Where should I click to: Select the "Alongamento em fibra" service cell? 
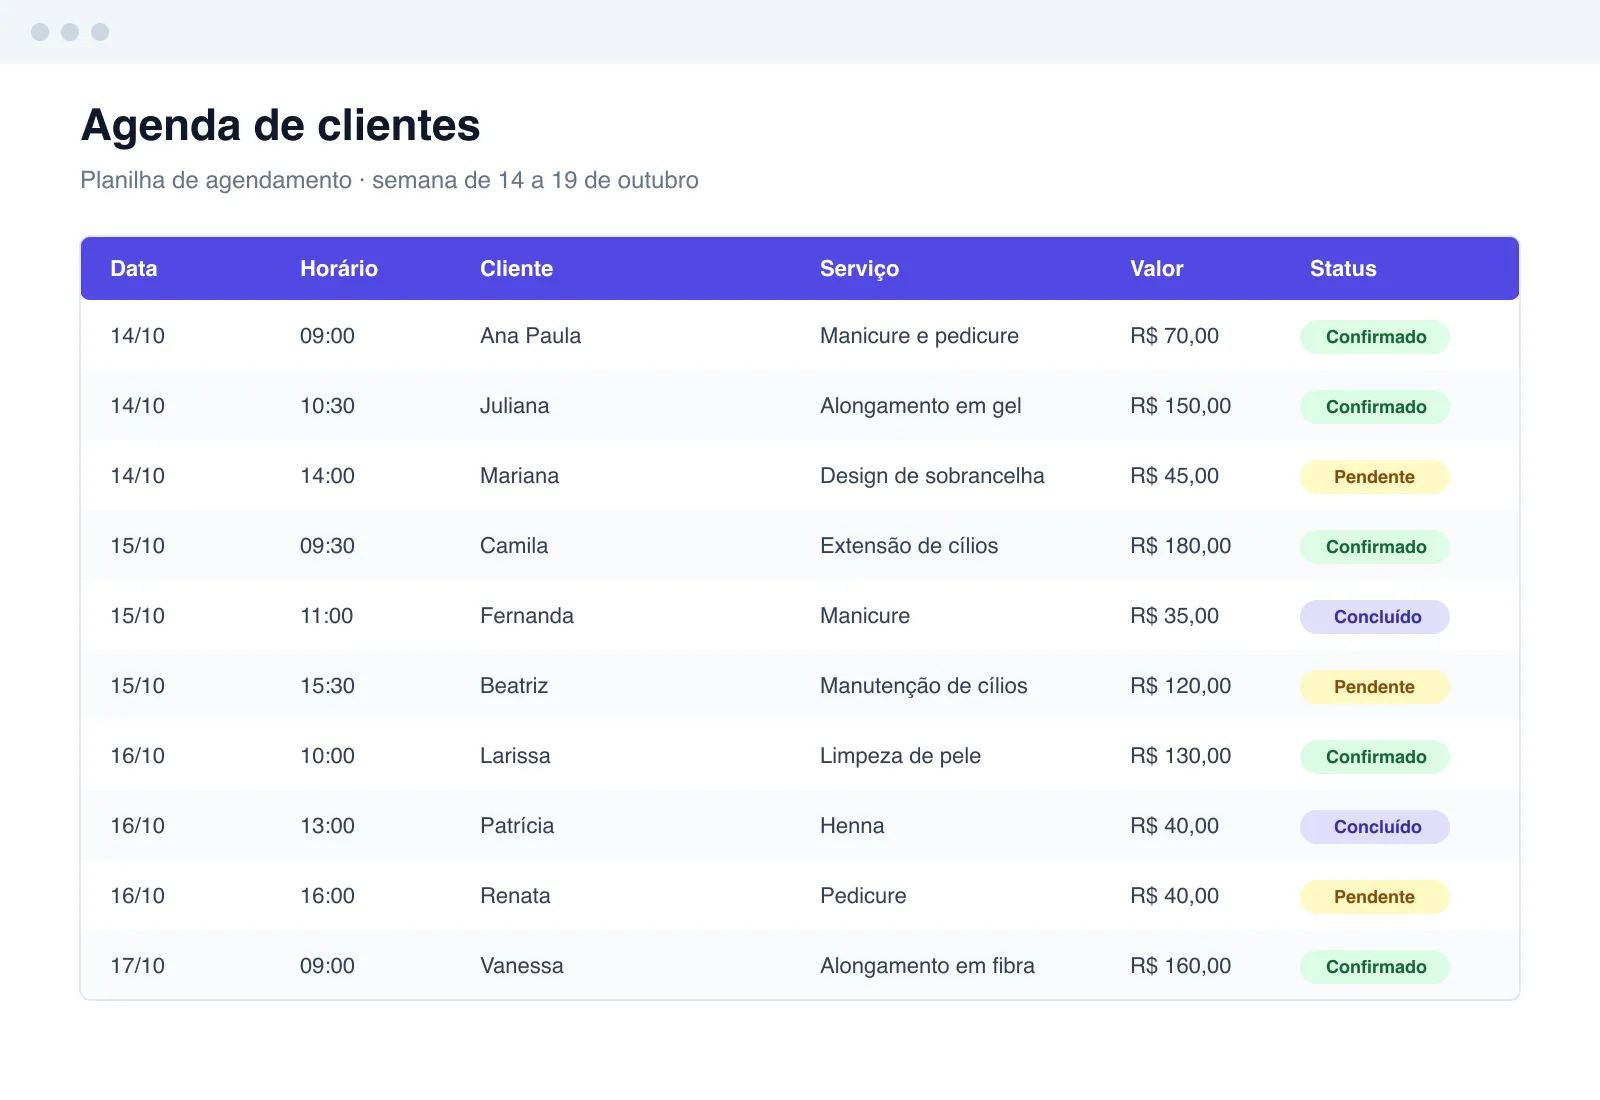pyautogui.click(x=927, y=966)
